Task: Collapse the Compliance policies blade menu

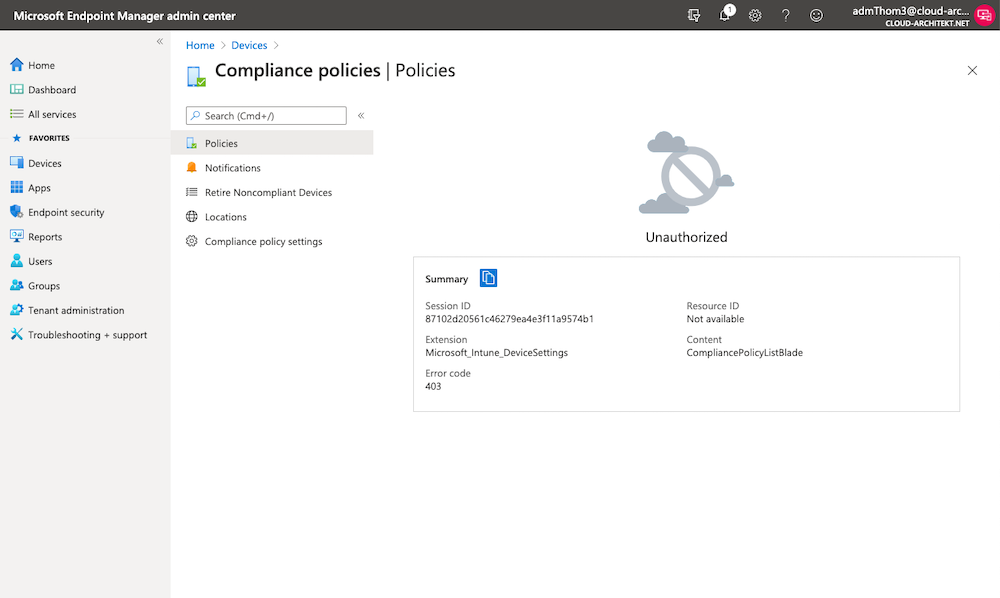Action: click(x=361, y=115)
